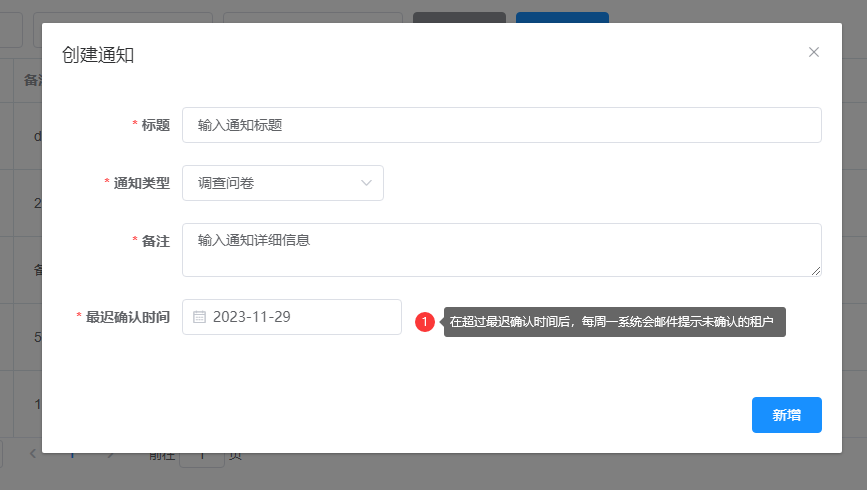Click the 创建通知 dialog title
Image resolution: width=867 pixels, height=490 pixels.
[98, 55]
